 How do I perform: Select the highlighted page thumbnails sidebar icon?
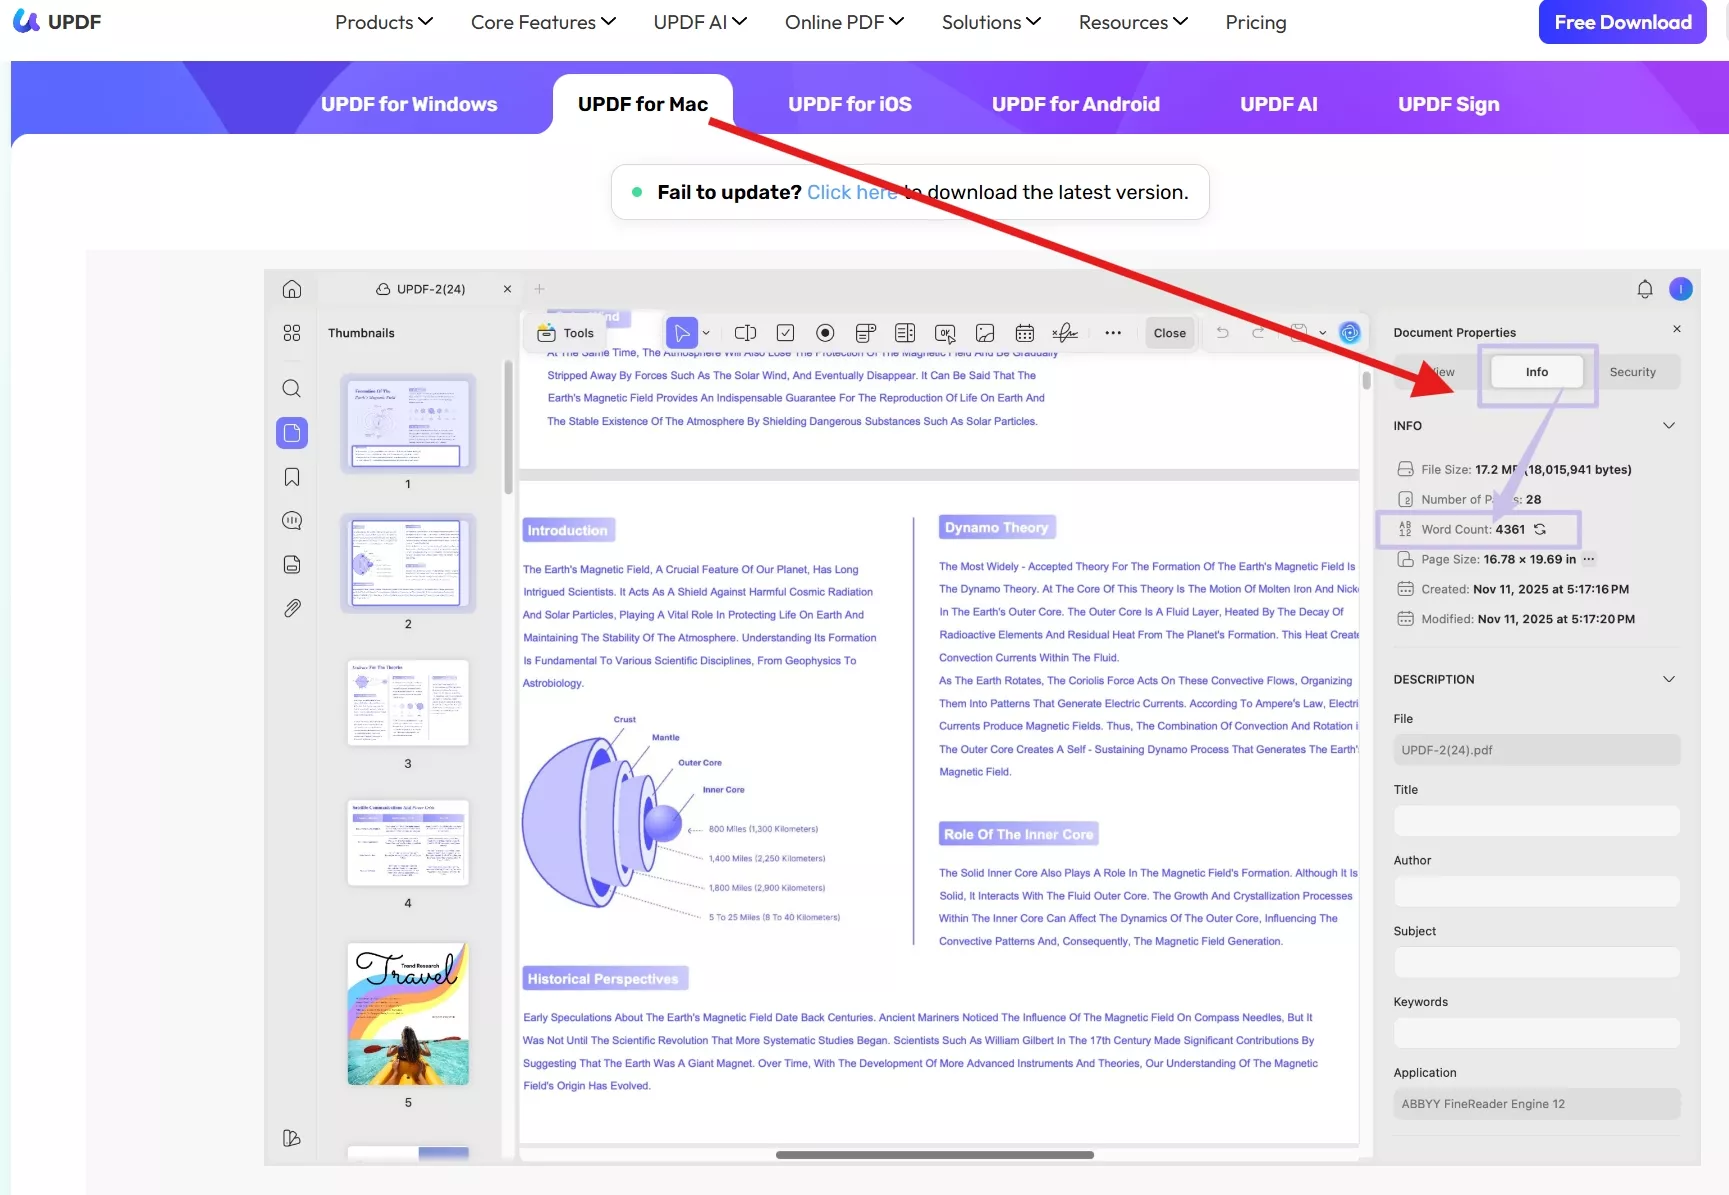(x=292, y=433)
